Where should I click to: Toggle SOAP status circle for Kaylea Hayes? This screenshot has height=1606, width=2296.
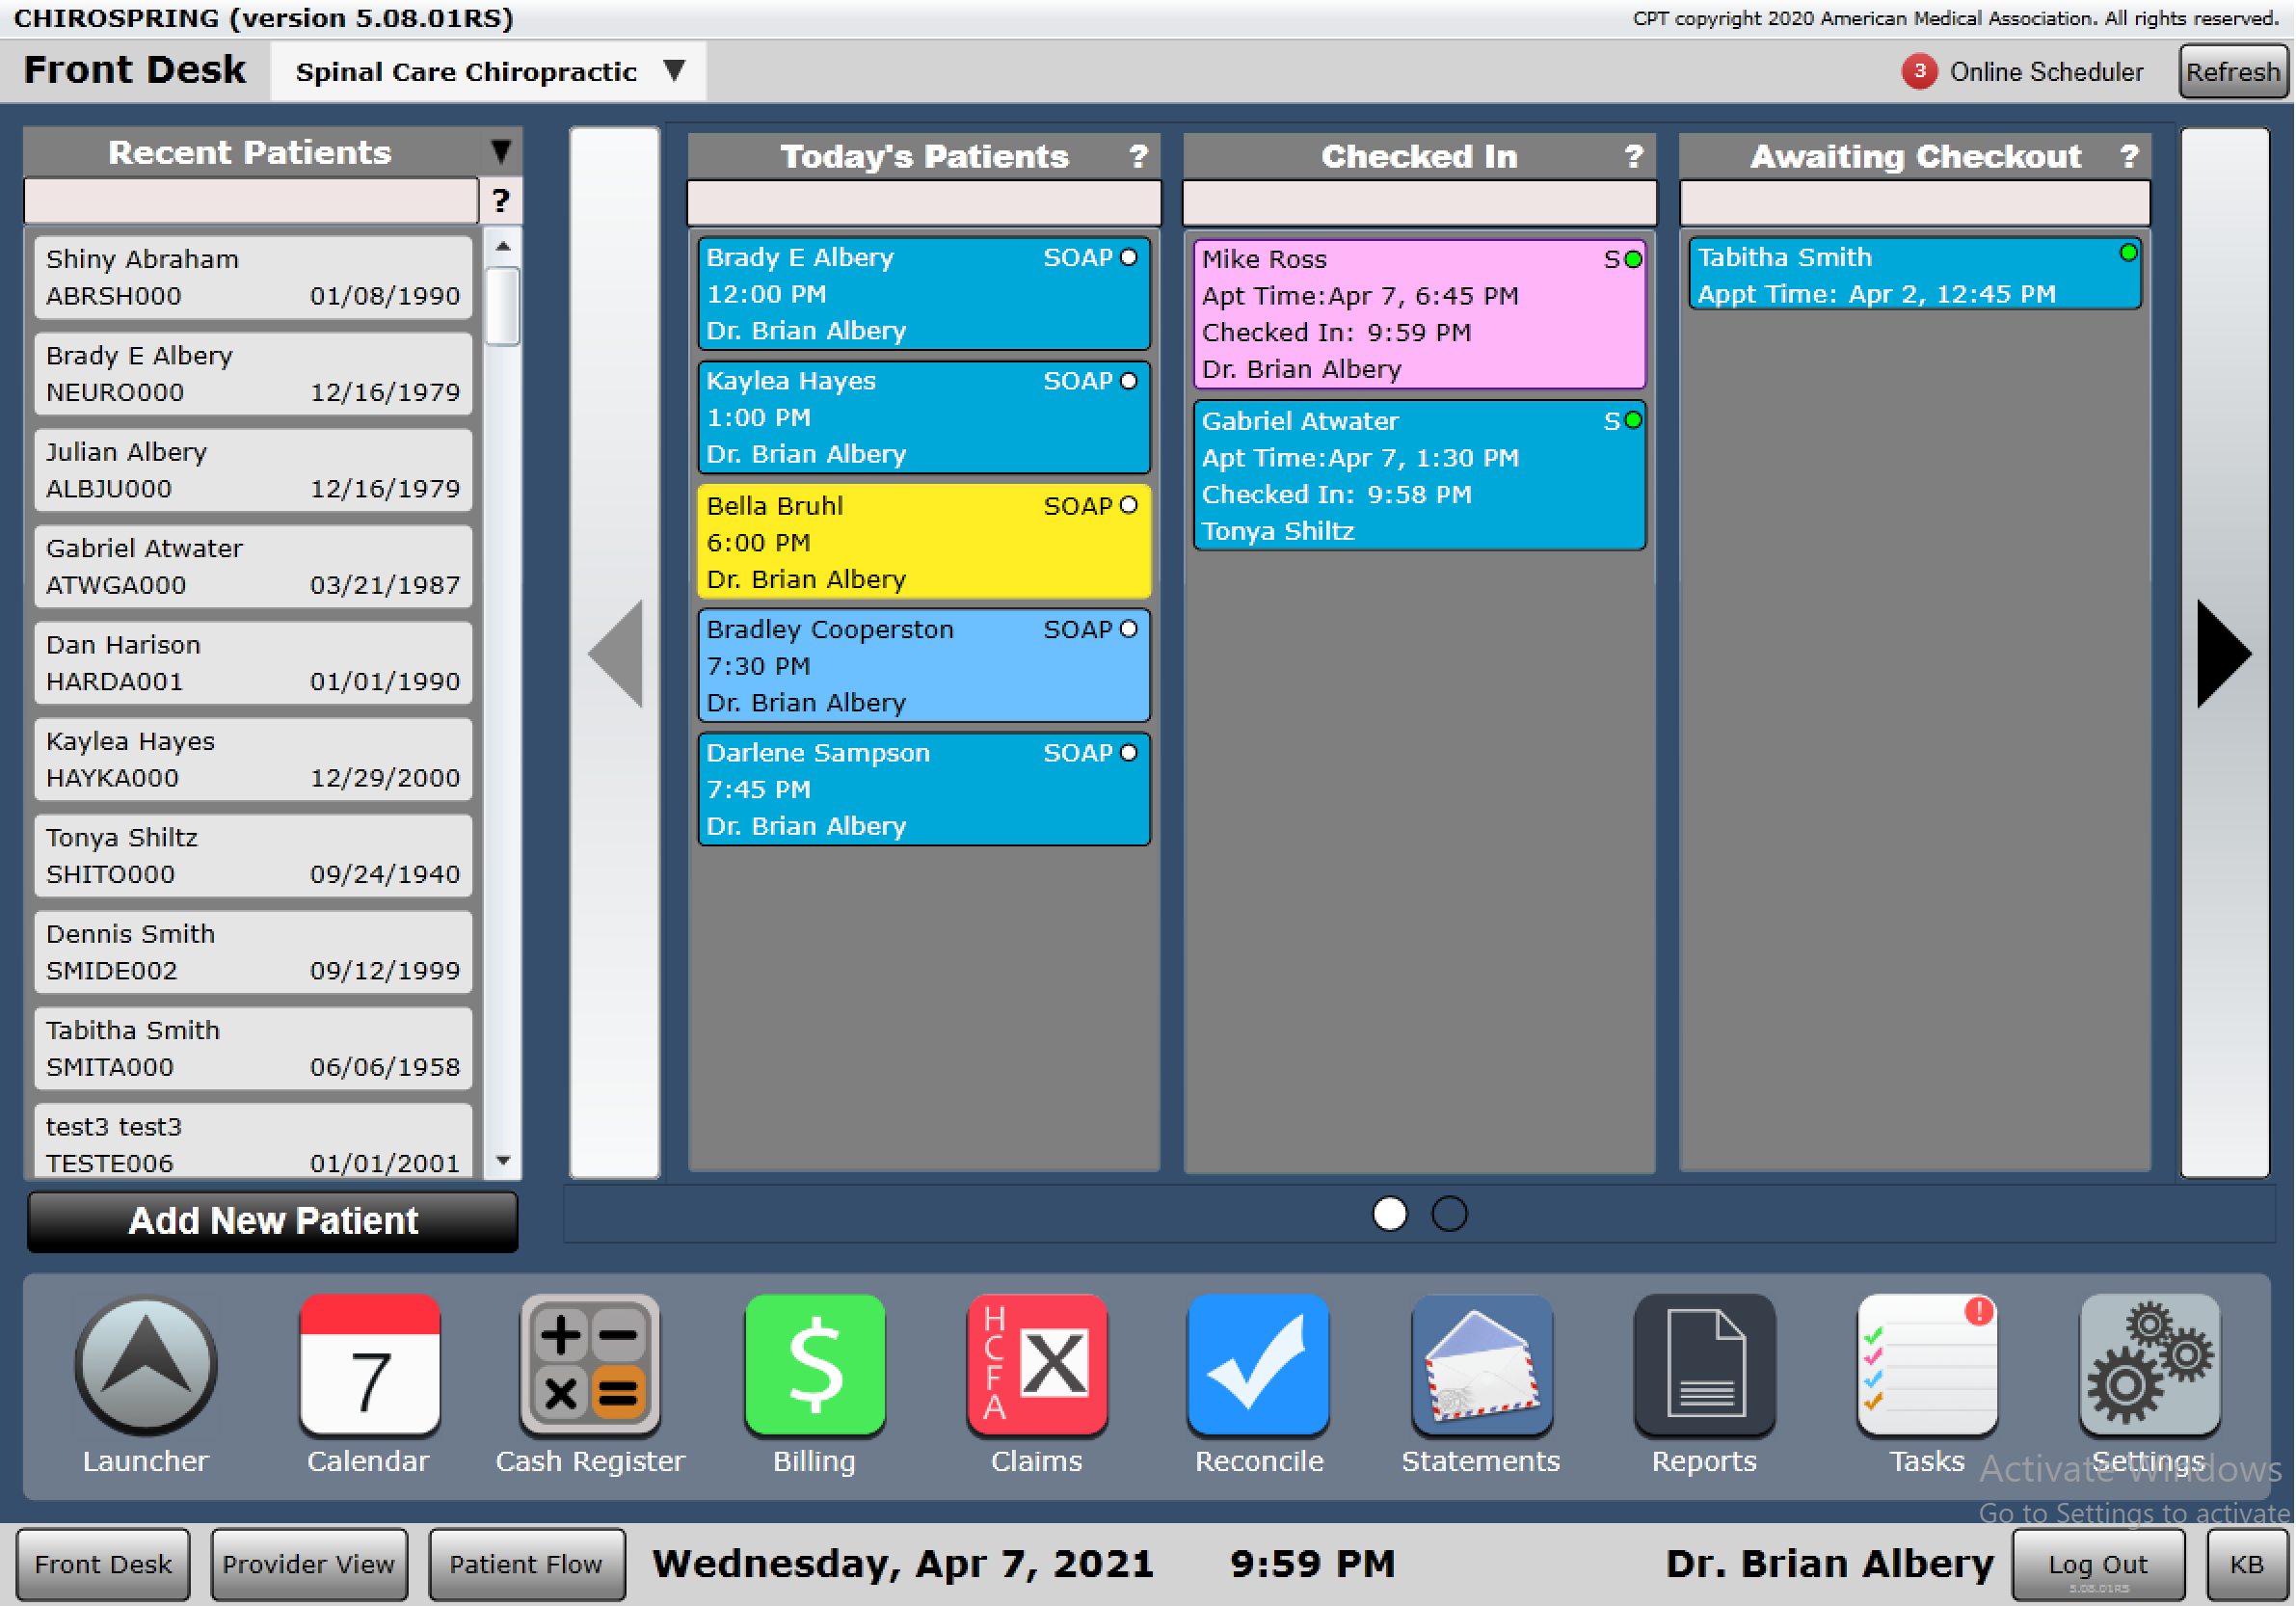tap(1129, 381)
